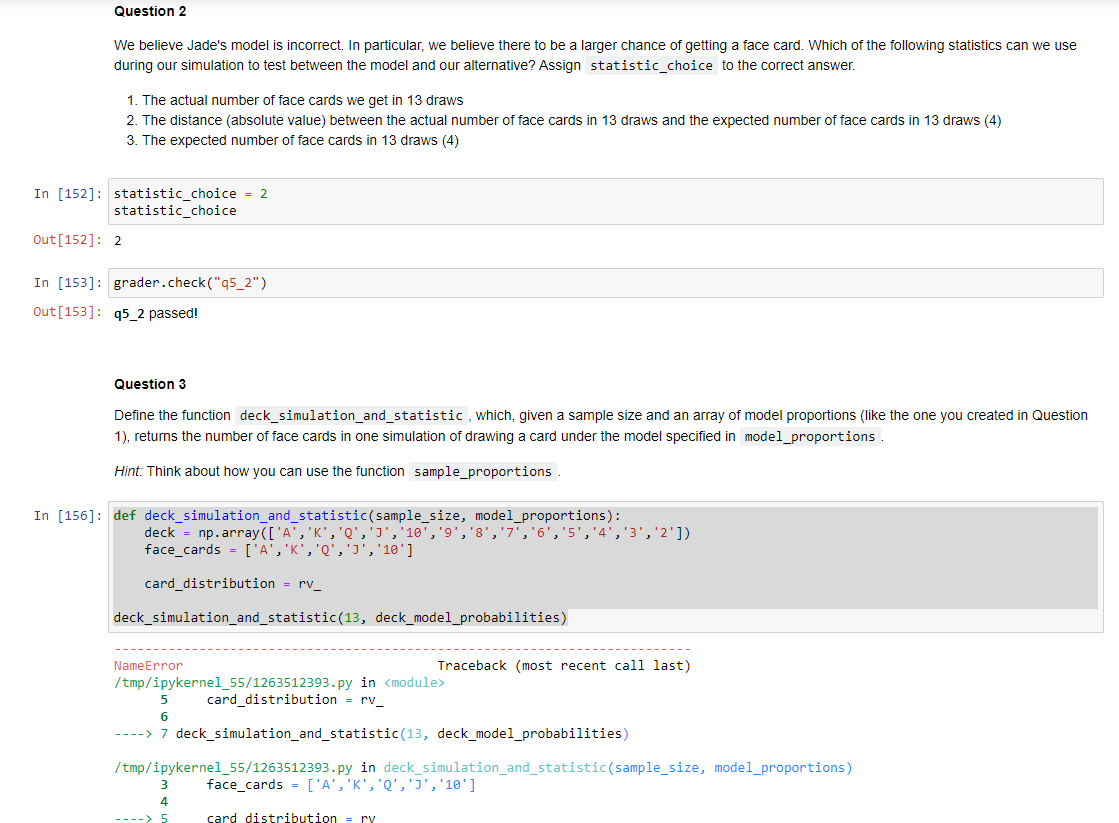Click the Out[152] output showing value 2
The width and height of the screenshot is (1119, 823).
click(x=118, y=240)
